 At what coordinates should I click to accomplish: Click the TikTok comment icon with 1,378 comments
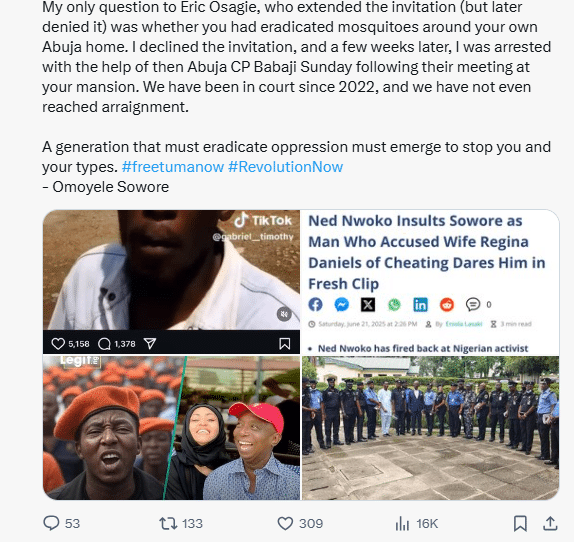click(x=104, y=344)
